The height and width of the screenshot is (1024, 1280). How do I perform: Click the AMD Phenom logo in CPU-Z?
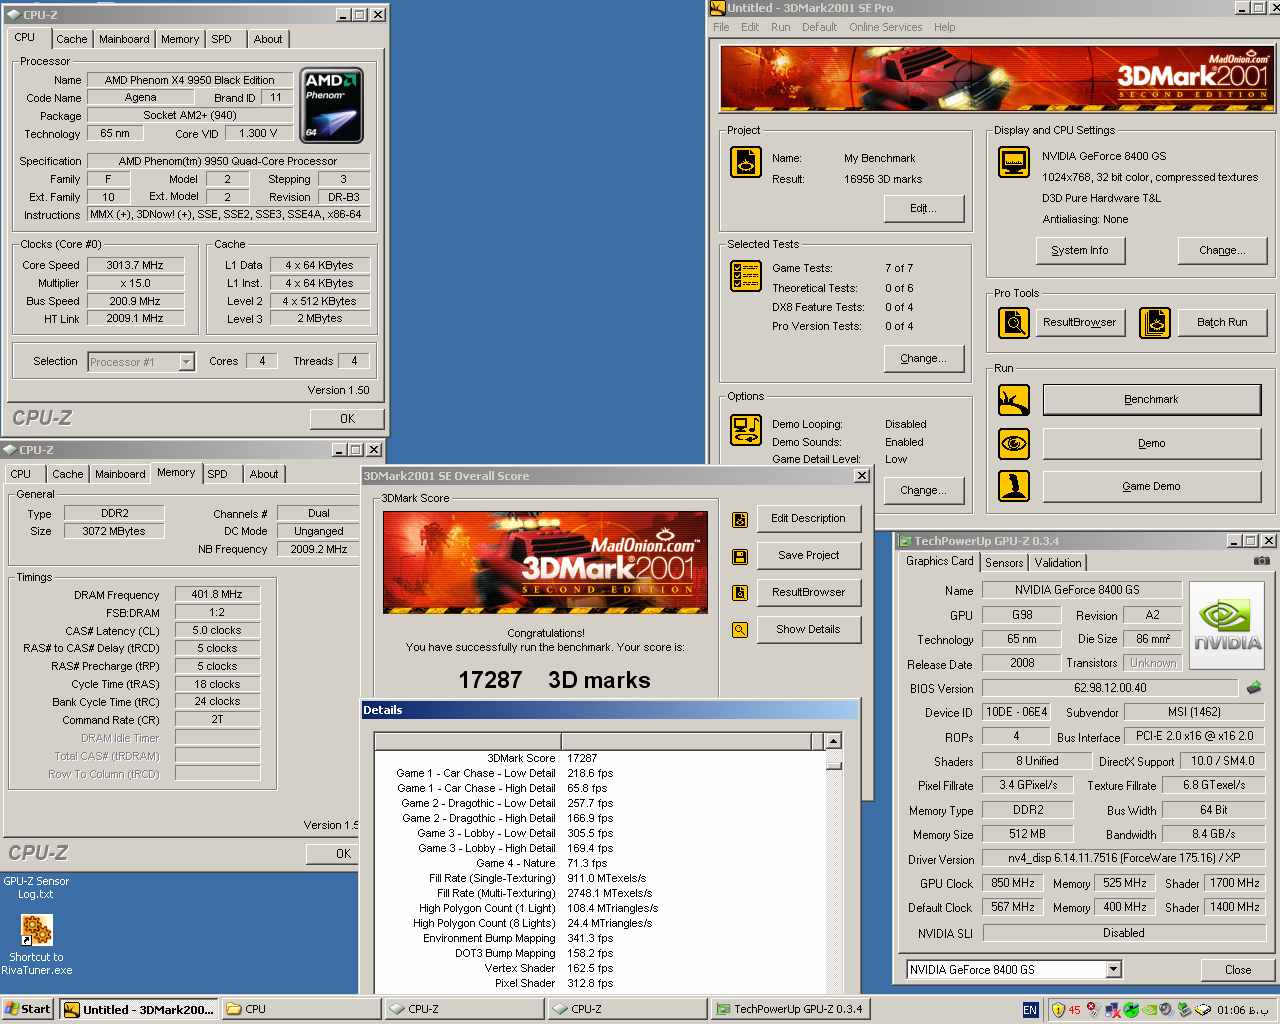(332, 105)
